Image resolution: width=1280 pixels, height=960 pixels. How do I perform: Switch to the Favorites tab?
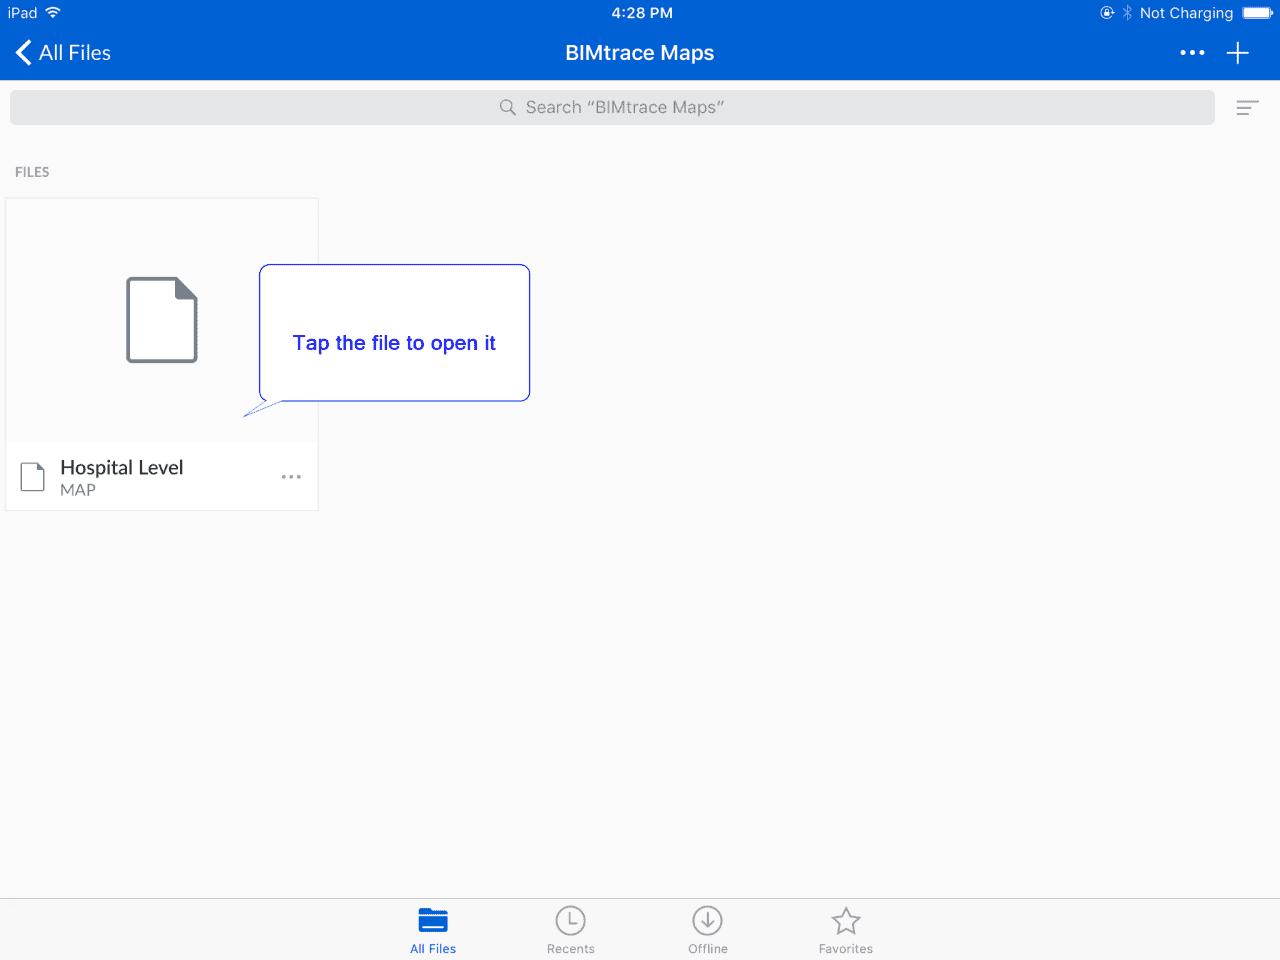pyautogui.click(x=846, y=931)
